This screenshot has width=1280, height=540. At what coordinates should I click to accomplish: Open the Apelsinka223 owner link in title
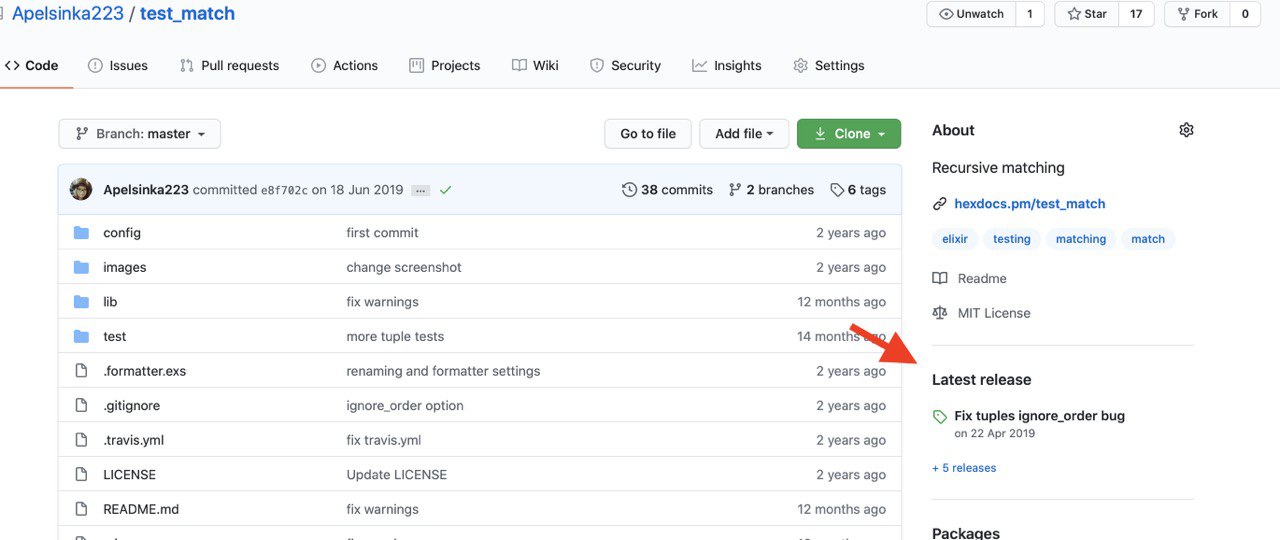[68, 14]
